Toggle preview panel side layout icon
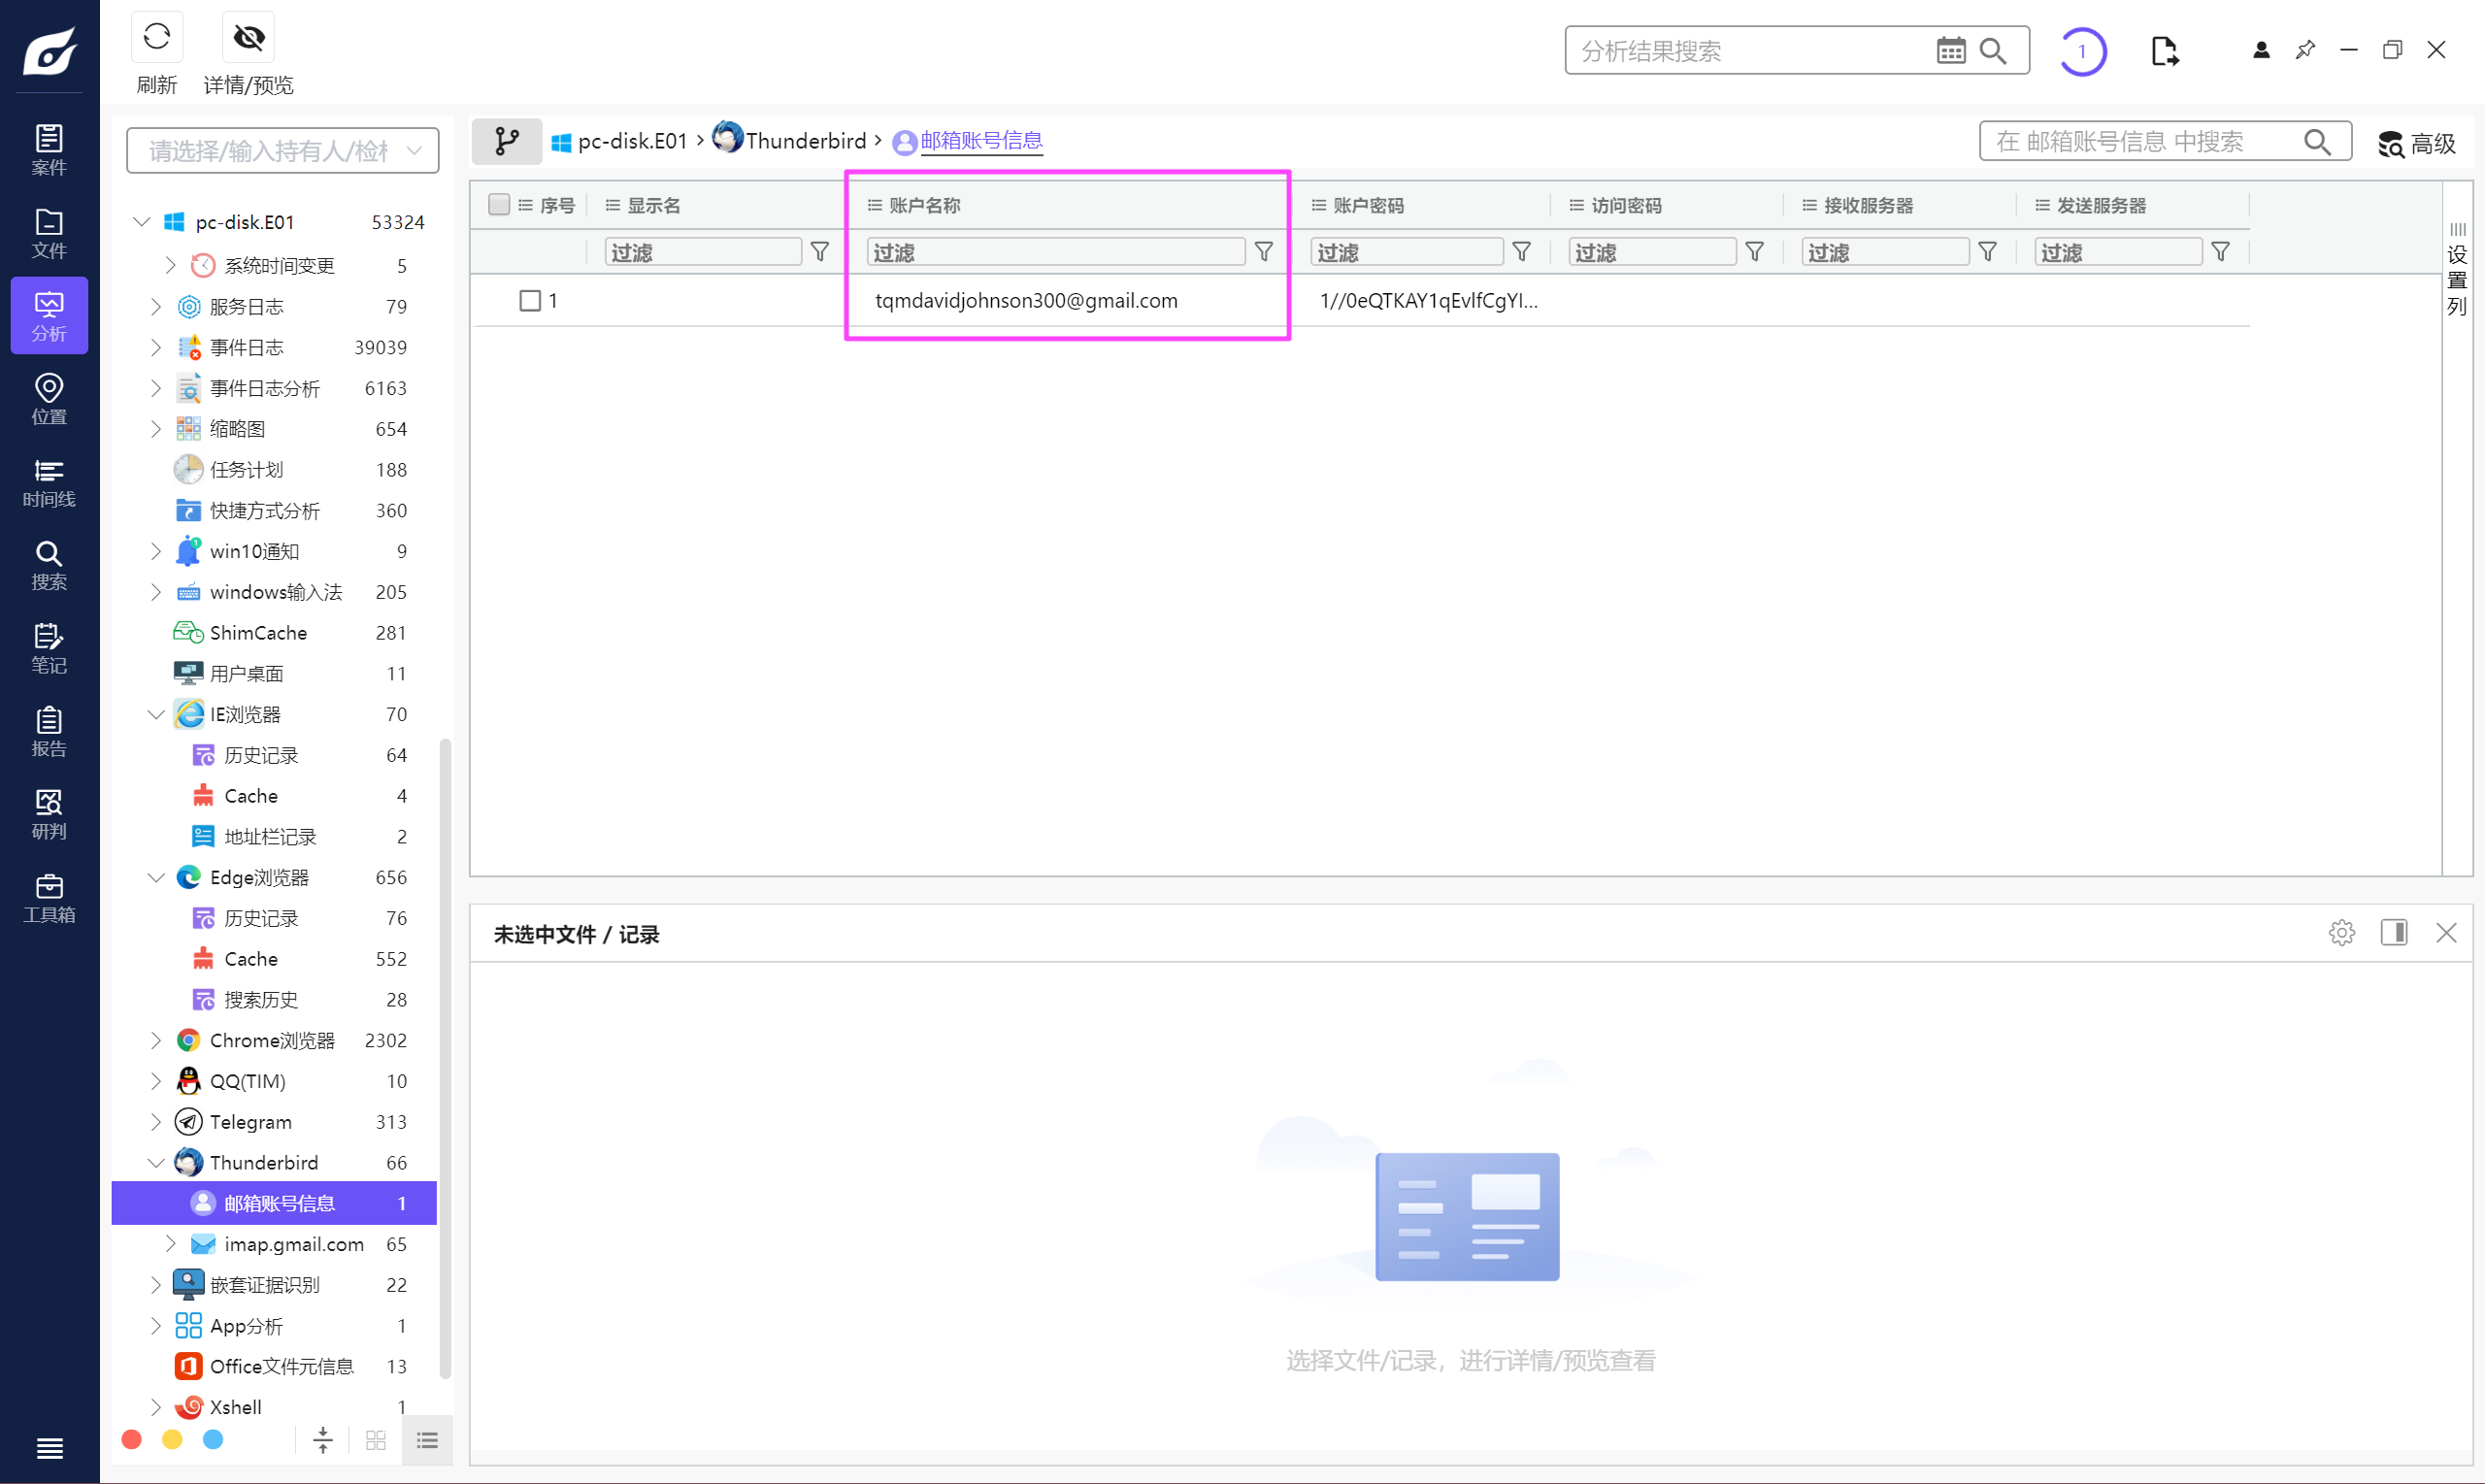2485x1484 pixels. 2394,933
